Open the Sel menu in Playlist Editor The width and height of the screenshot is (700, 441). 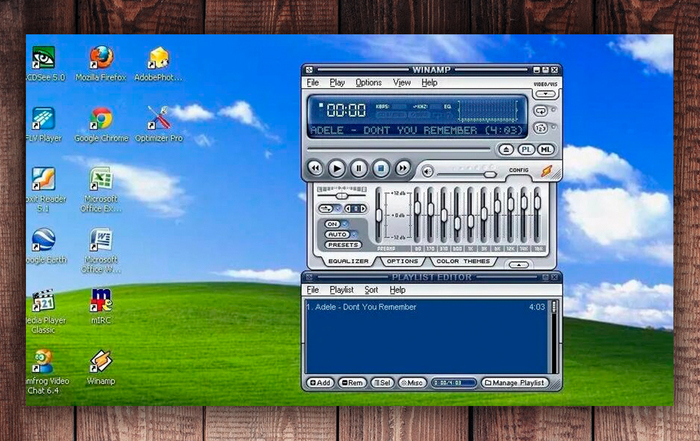coord(383,383)
